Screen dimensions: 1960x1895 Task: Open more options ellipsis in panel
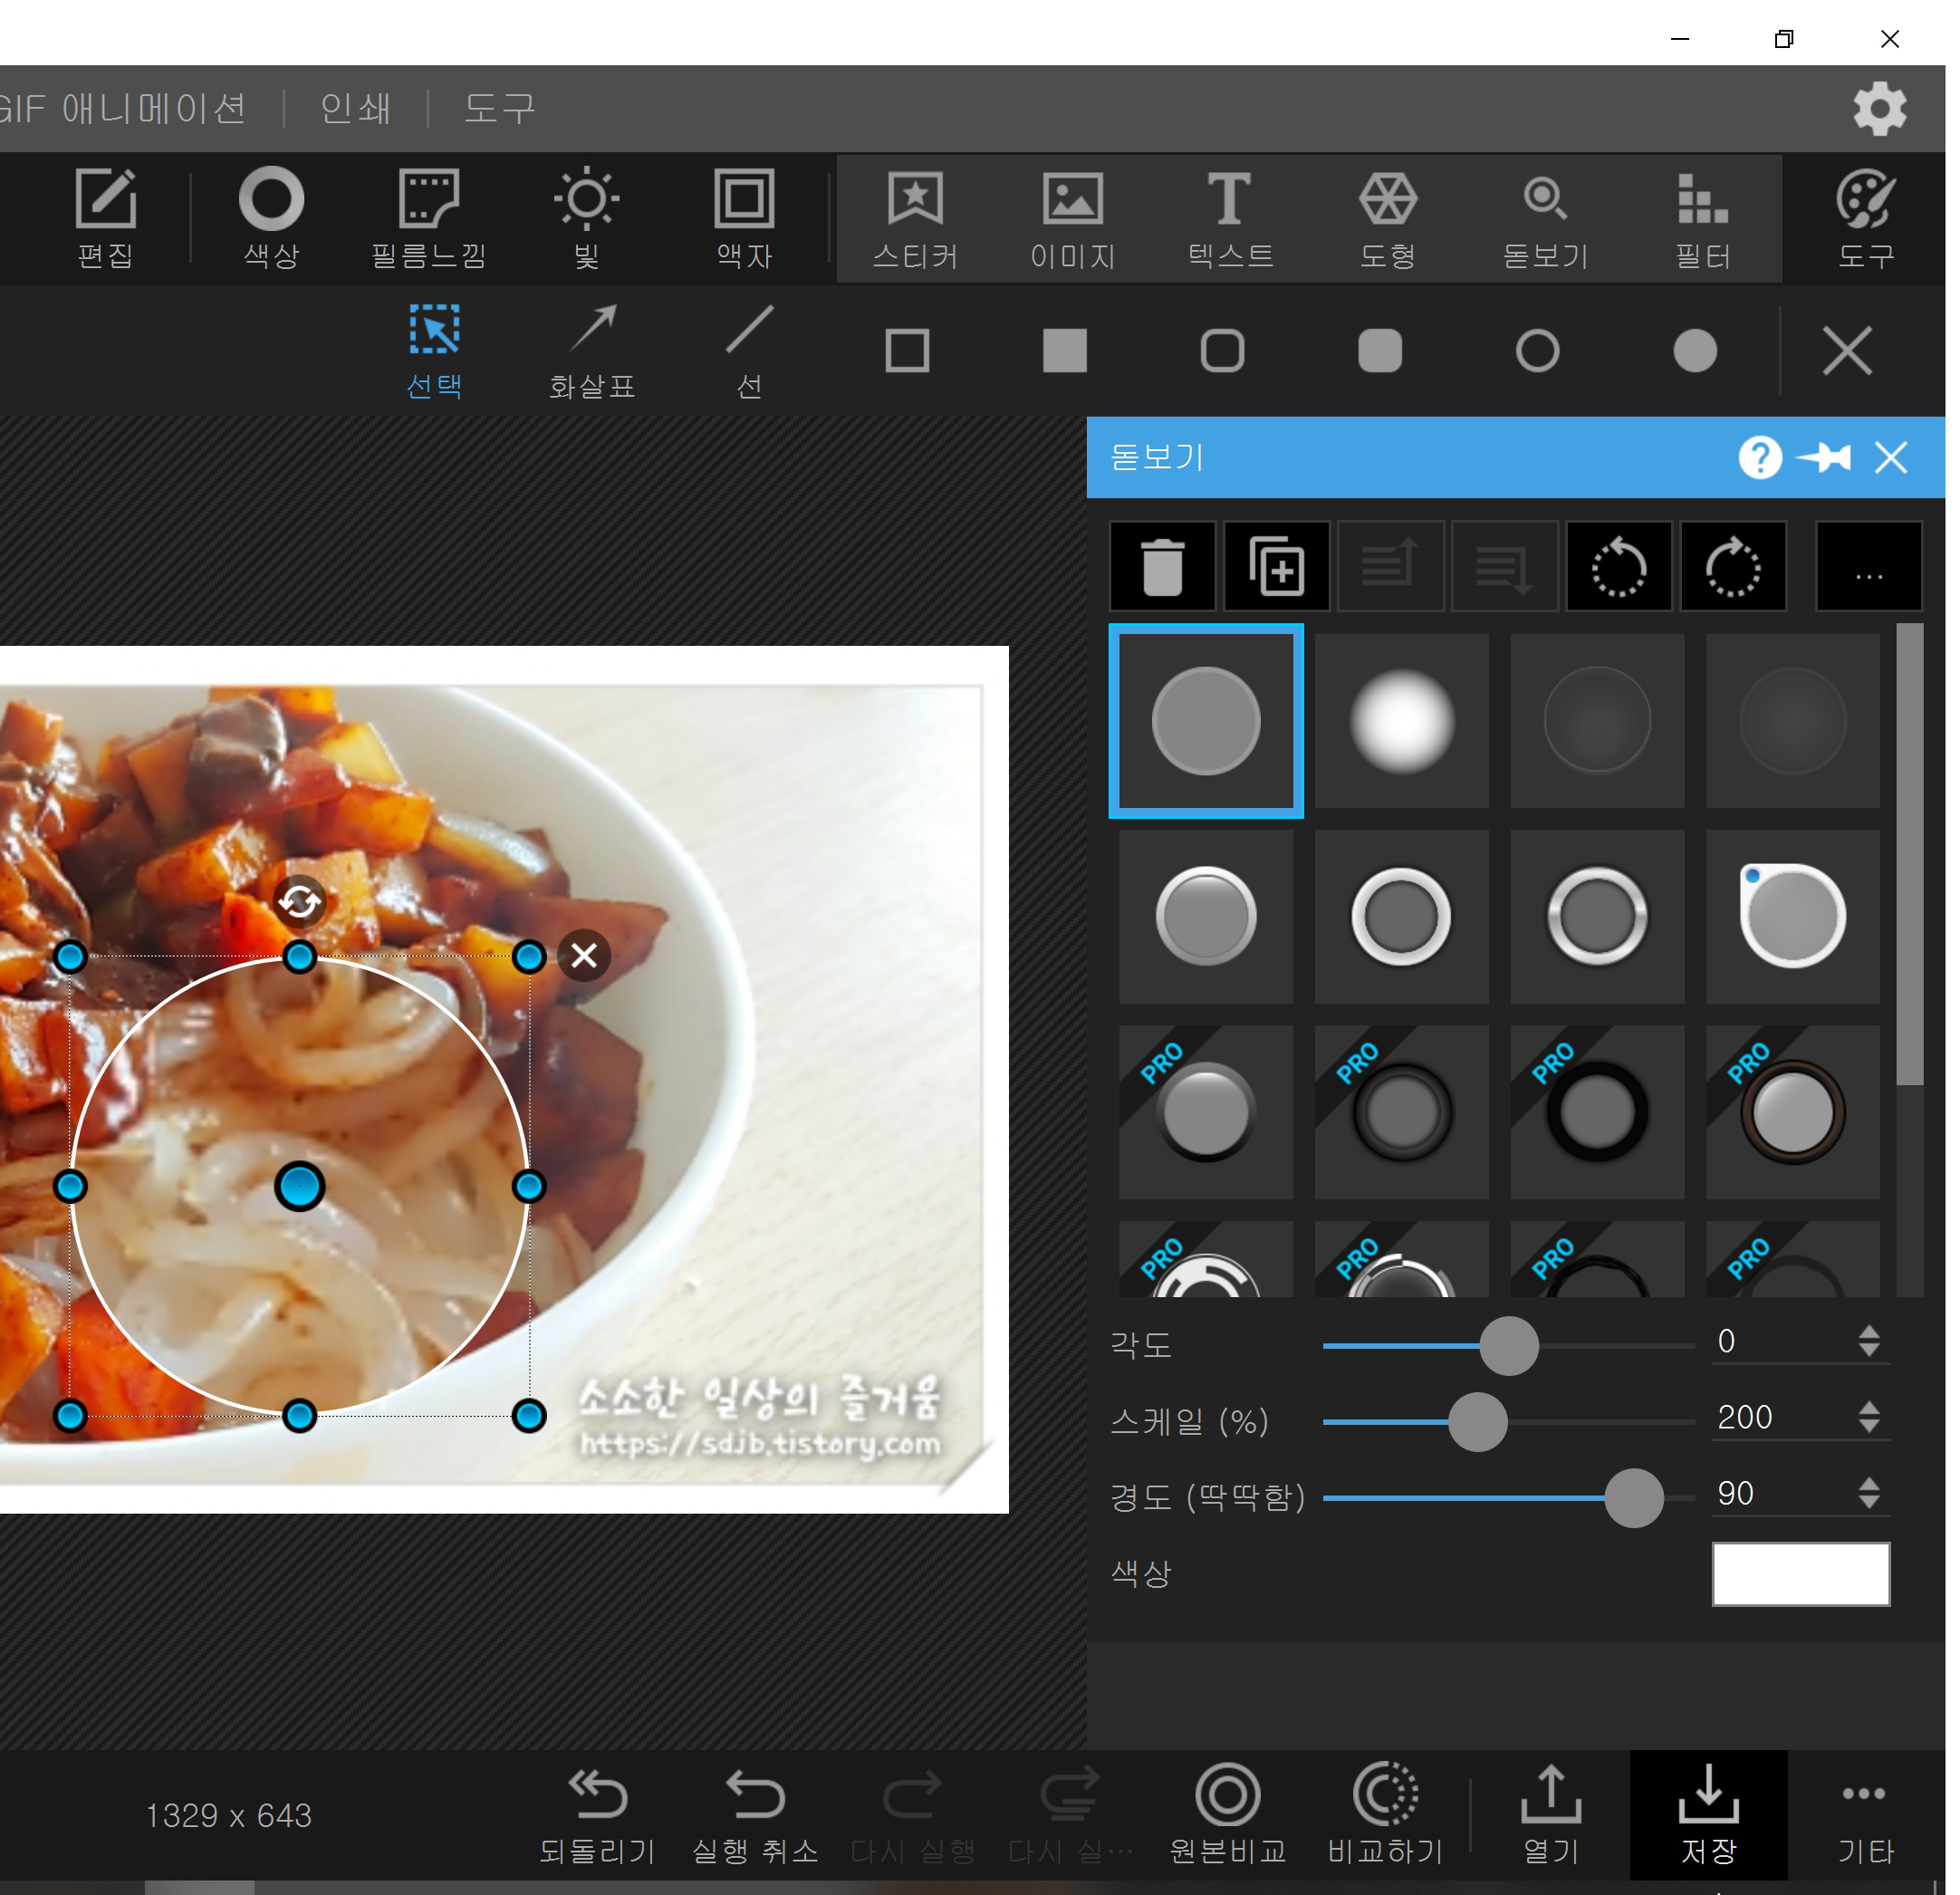tap(1868, 566)
